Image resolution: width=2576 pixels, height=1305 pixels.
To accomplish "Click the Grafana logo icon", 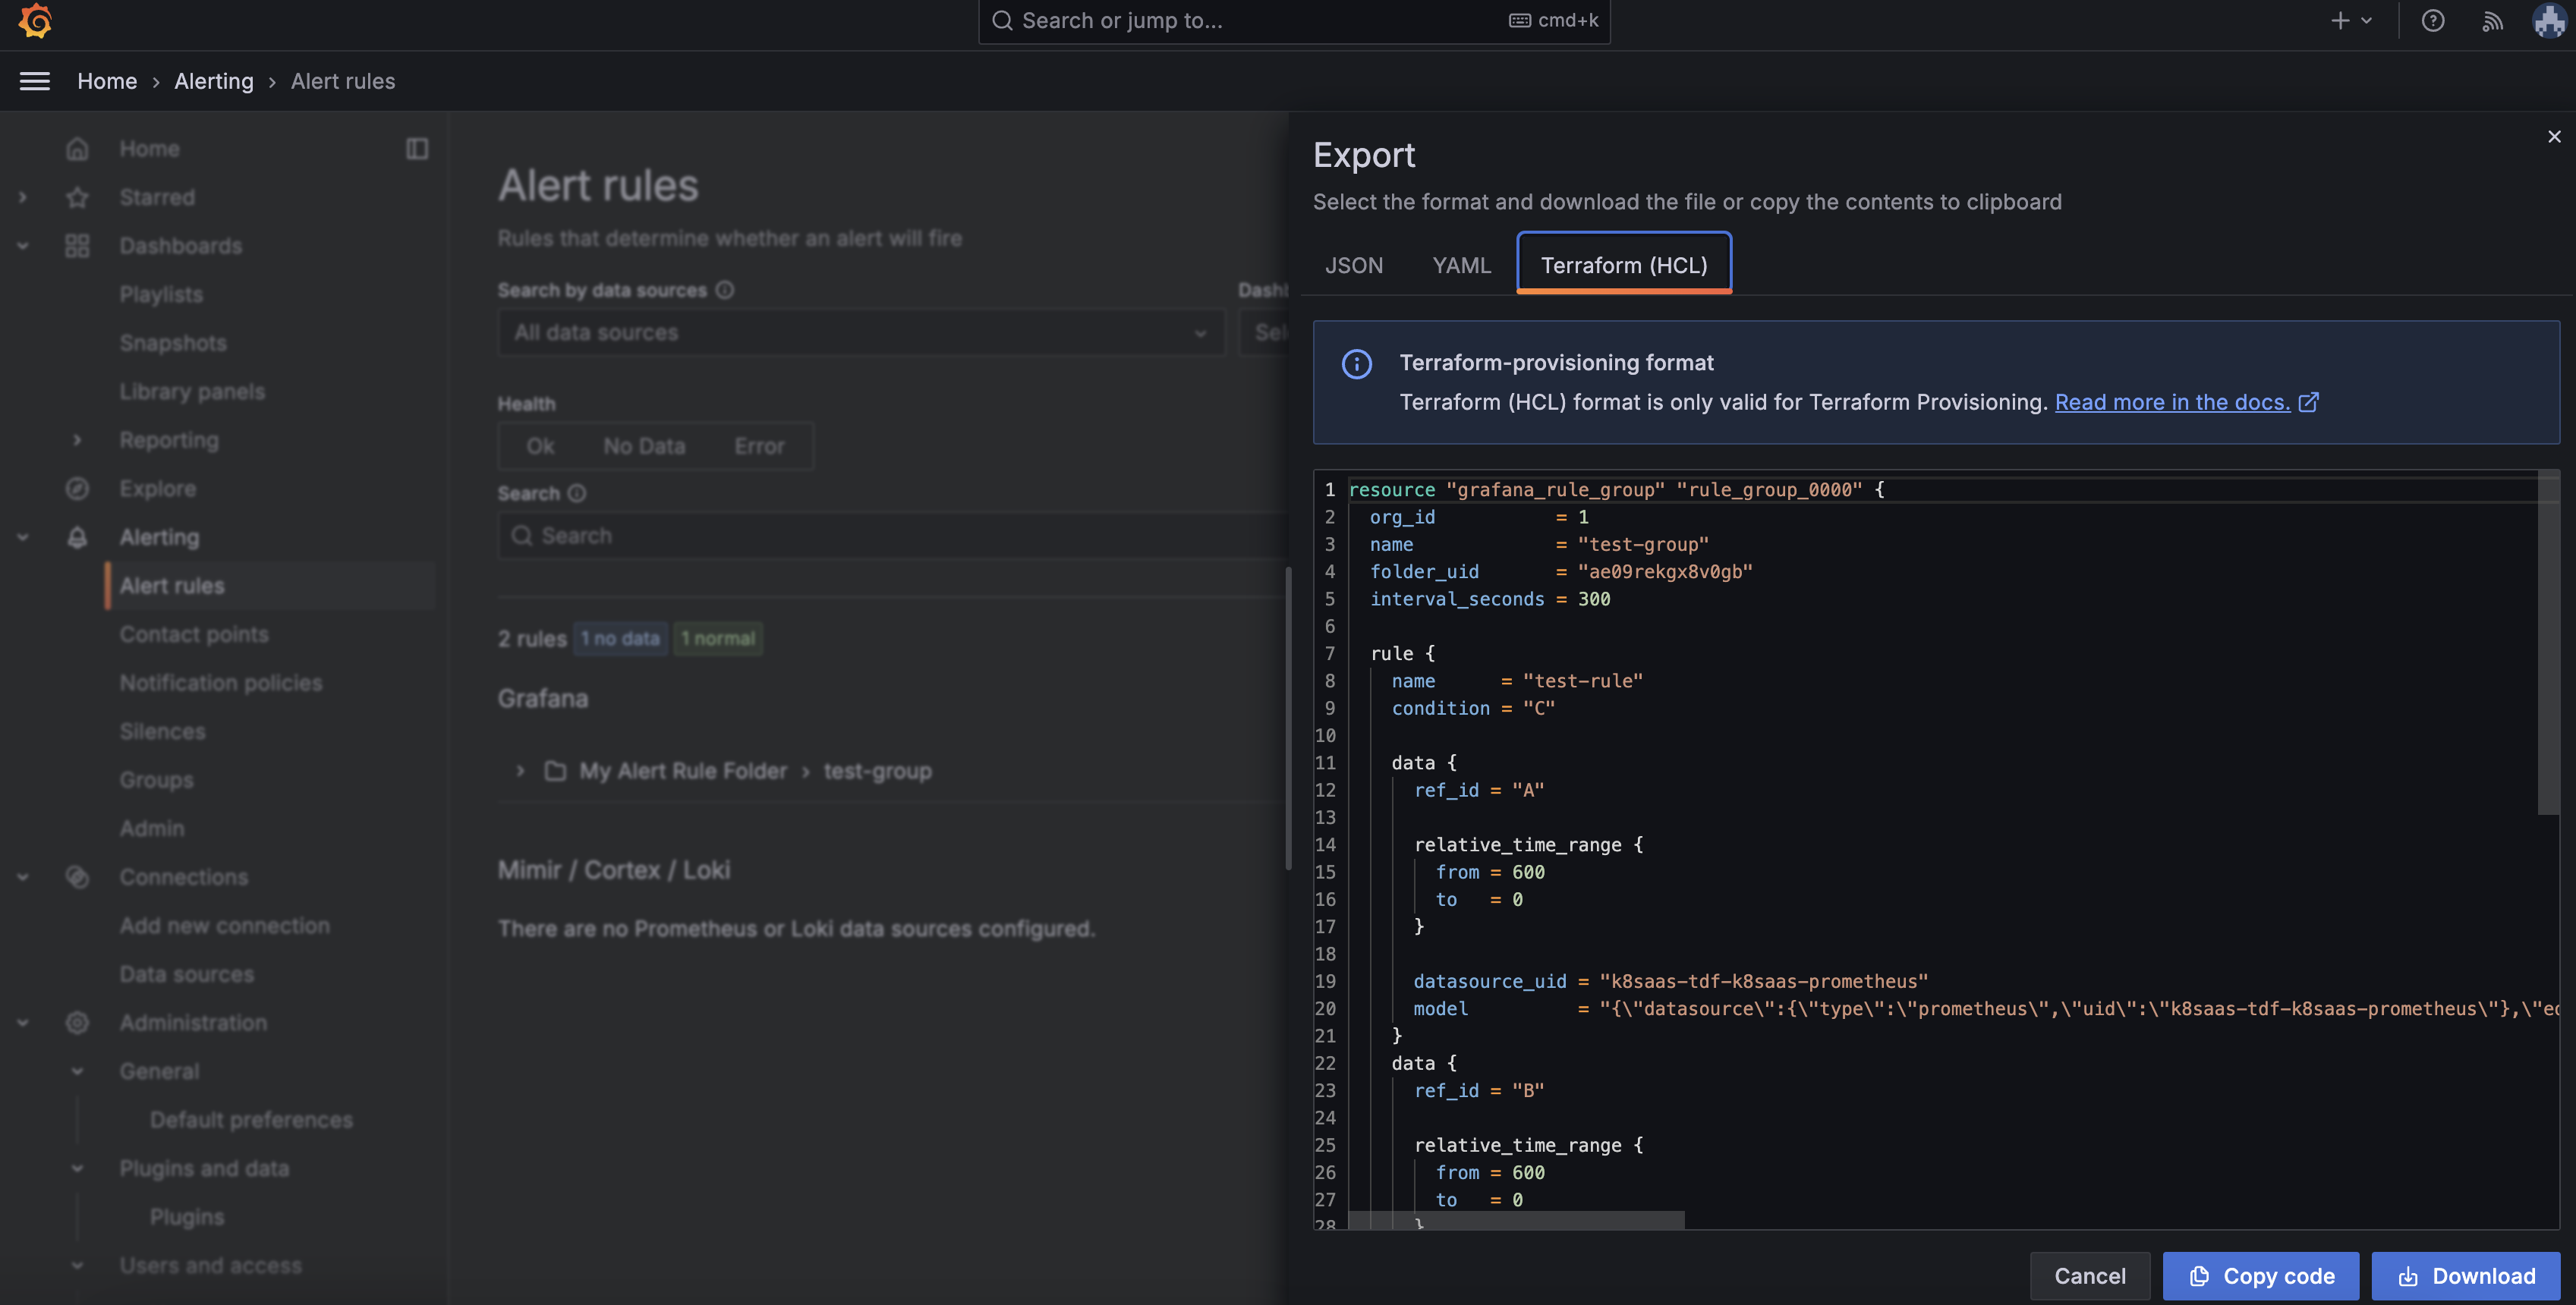I will 35,21.
